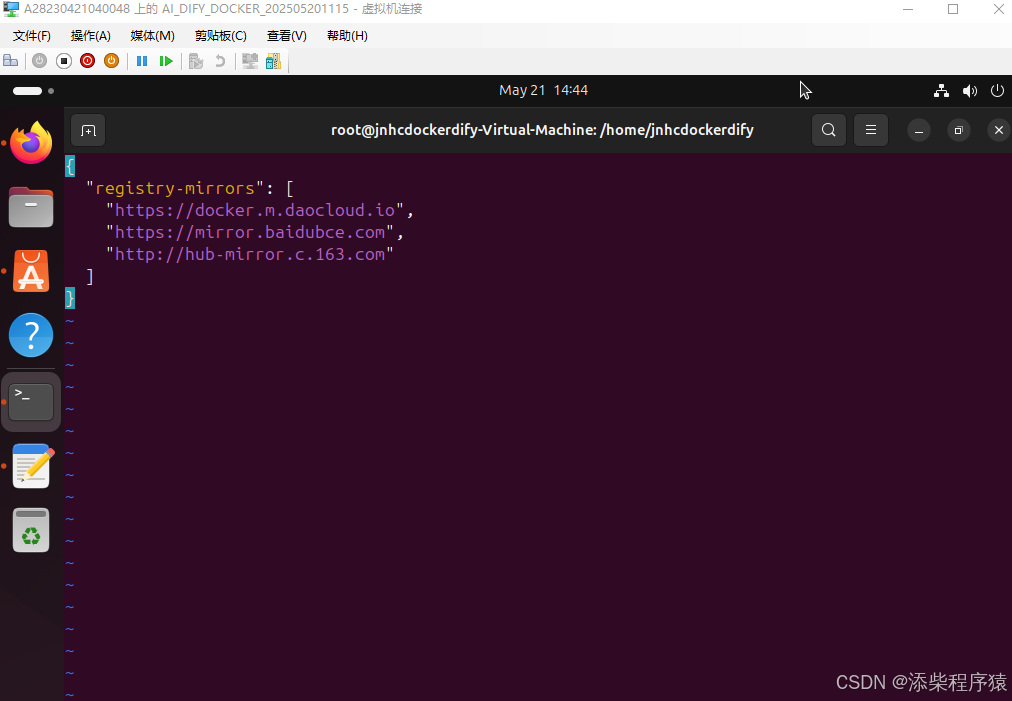Select the Terminal icon in dock
The width and height of the screenshot is (1012, 701).
coord(31,401)
